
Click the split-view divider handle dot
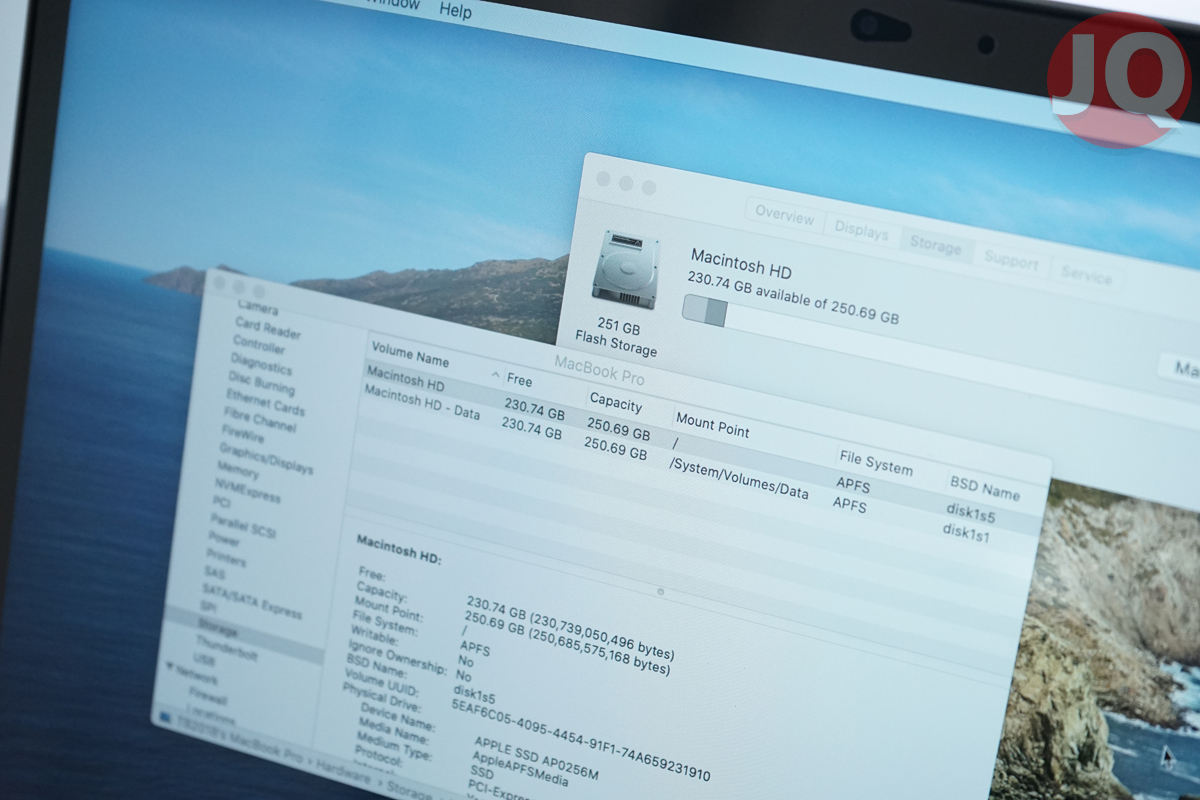pos(660,591)
